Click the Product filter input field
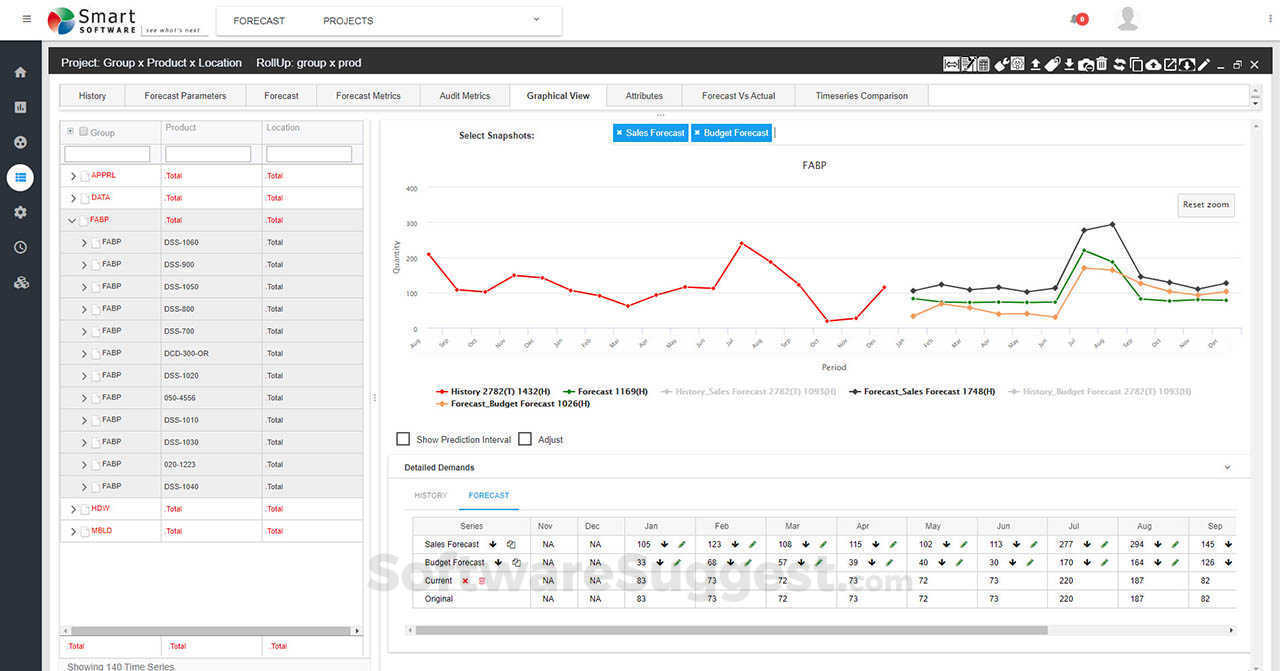Viewport: 1280px width, 671px height. pos(208,153)
